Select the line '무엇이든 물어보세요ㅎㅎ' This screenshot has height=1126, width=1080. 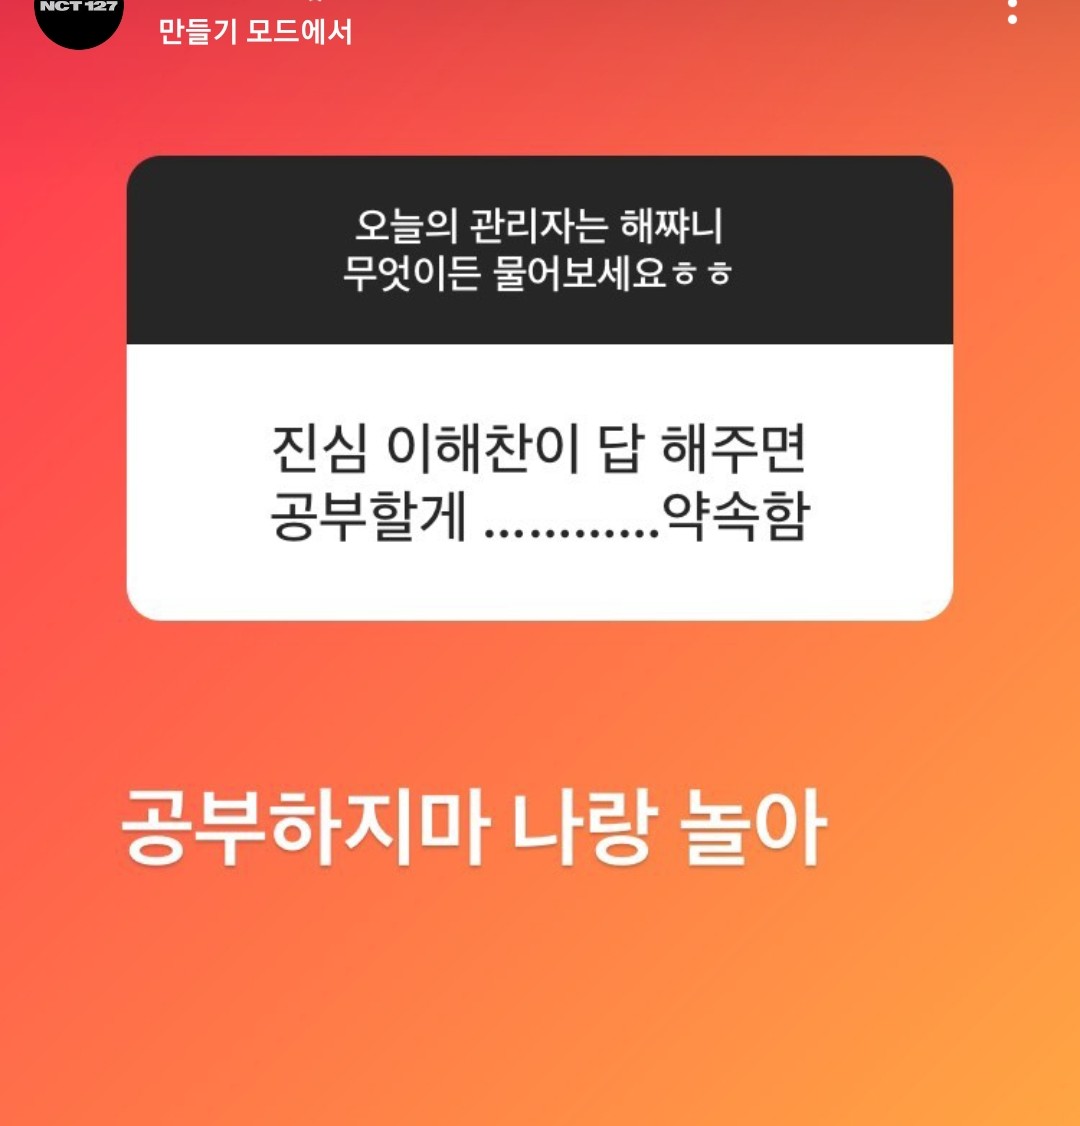pyautogui.click(x=537, y=274)
